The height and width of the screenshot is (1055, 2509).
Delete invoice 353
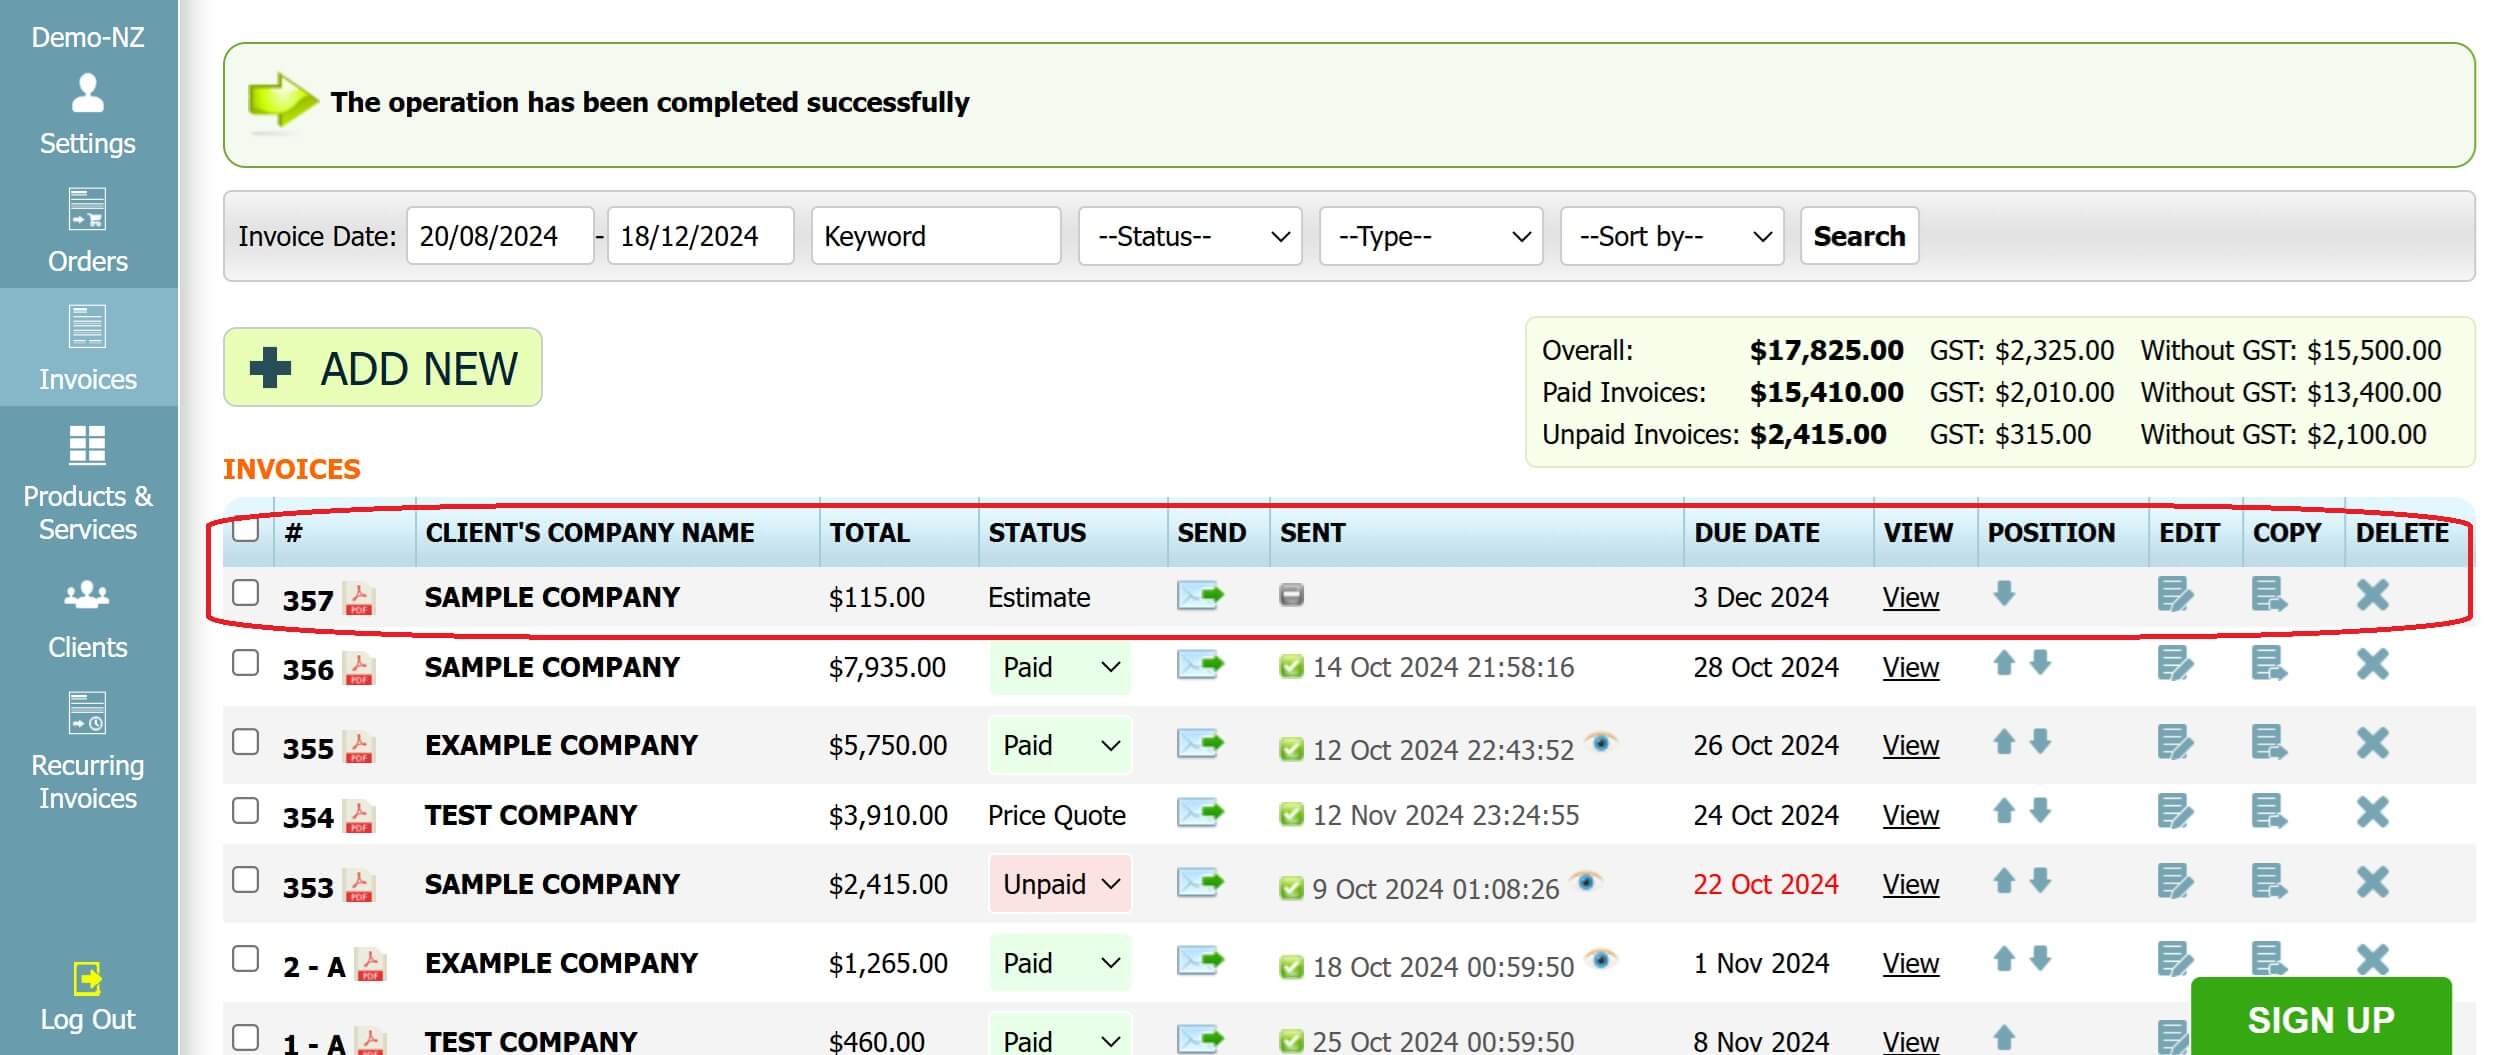[x=2372, y=882]
